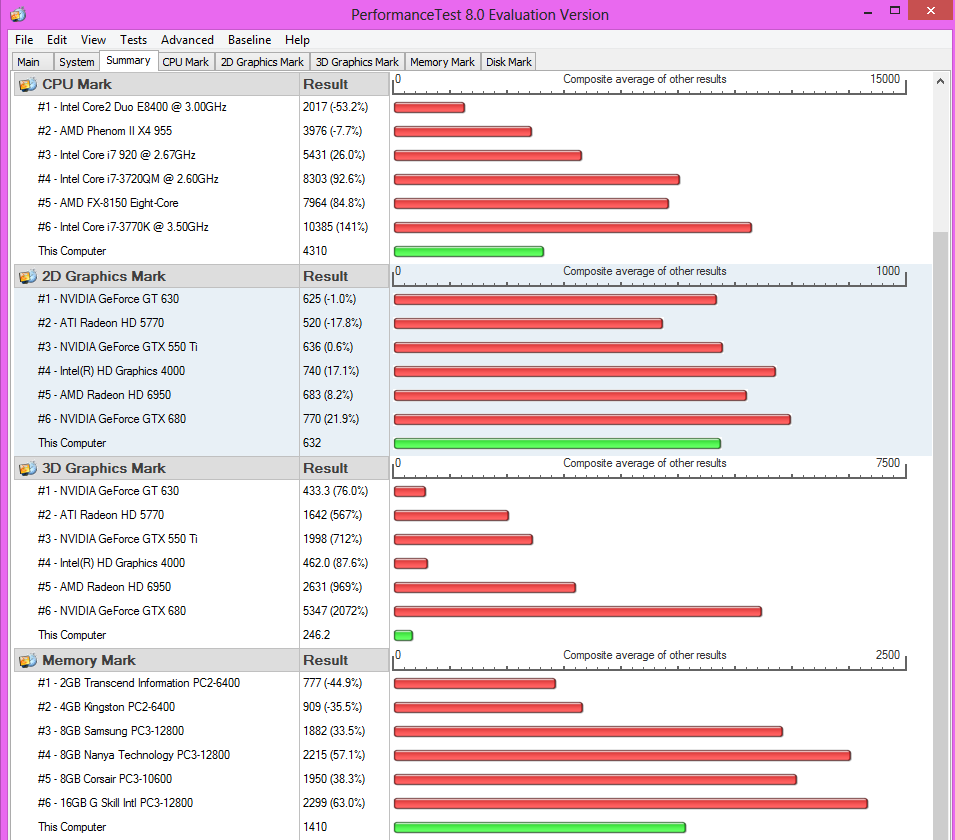The width and height of the screenshot is (955, 840).
Task: Click the Memory Mark section header
Action: (x=157, y=660)
